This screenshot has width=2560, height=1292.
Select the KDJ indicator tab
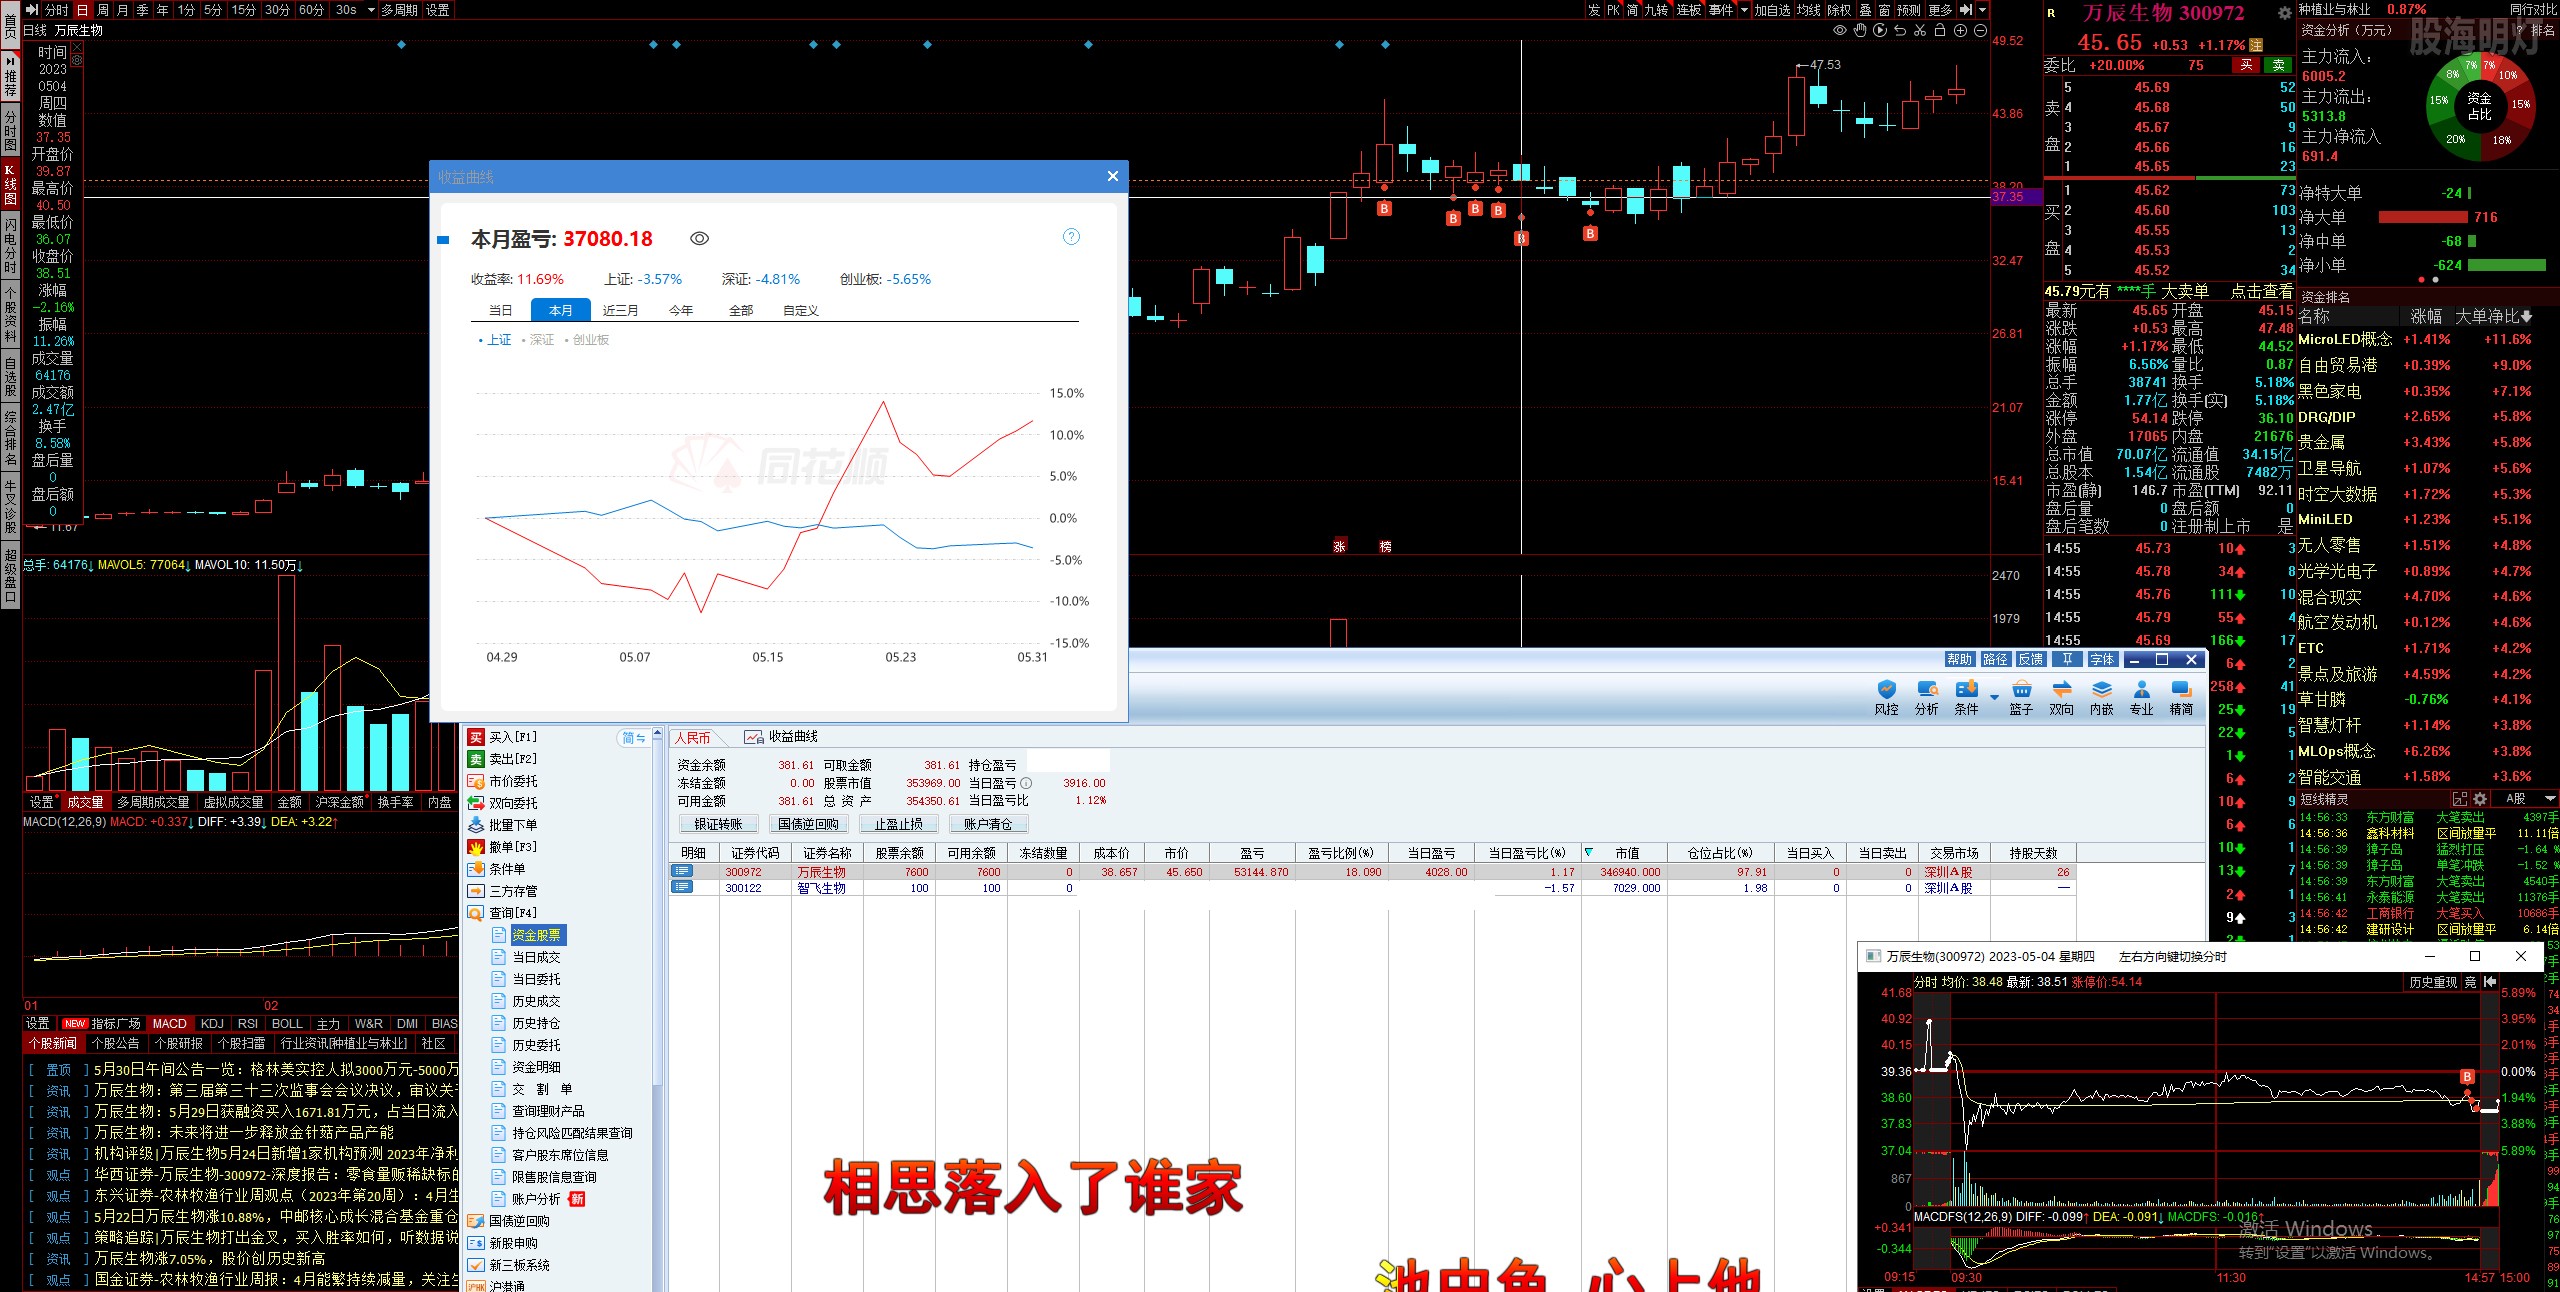(212, 1023)
